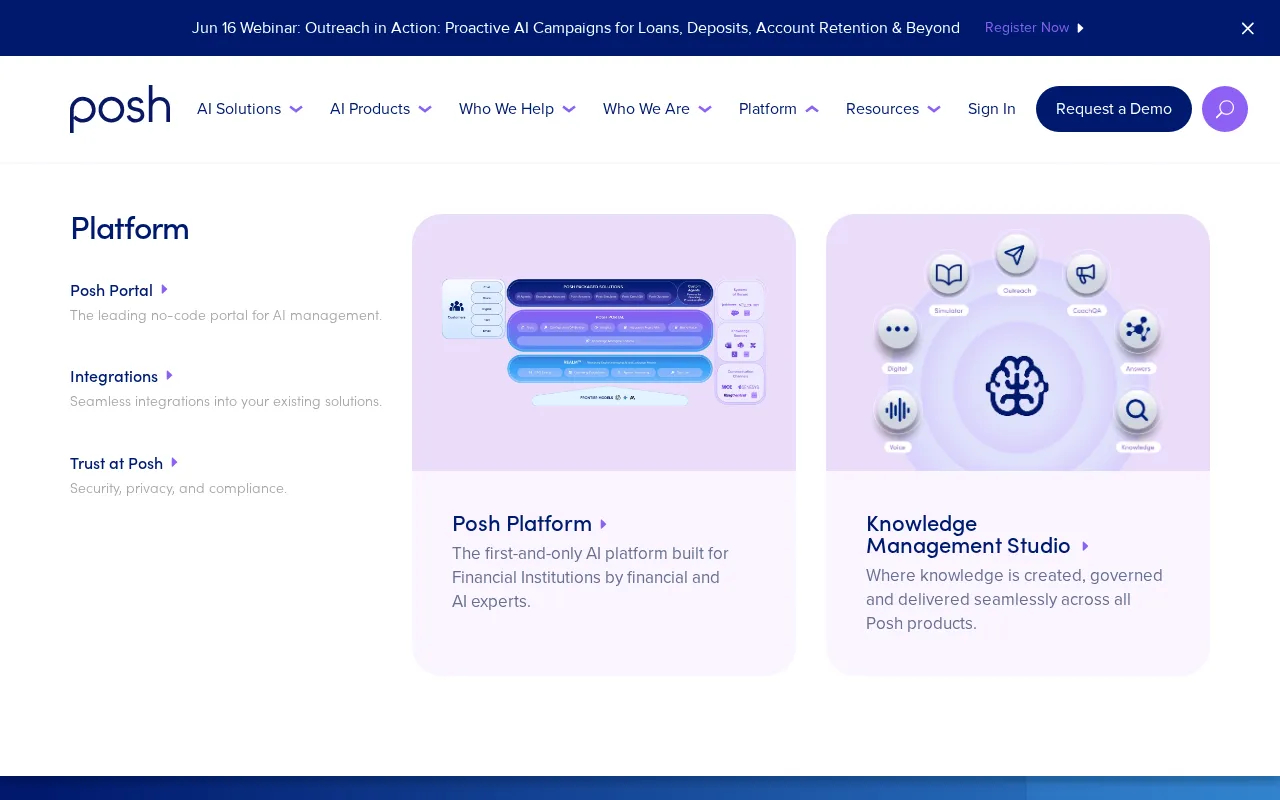
Task: Open the Trust at Posh link
Action: coord(116,463)
